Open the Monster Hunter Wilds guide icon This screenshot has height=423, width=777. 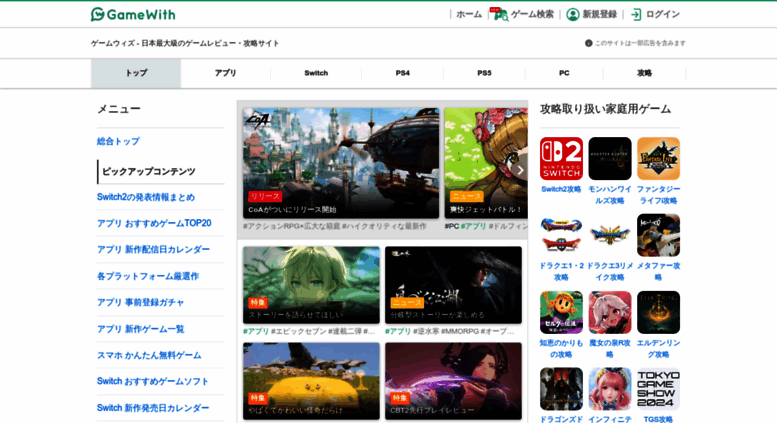tap(610, 159)
